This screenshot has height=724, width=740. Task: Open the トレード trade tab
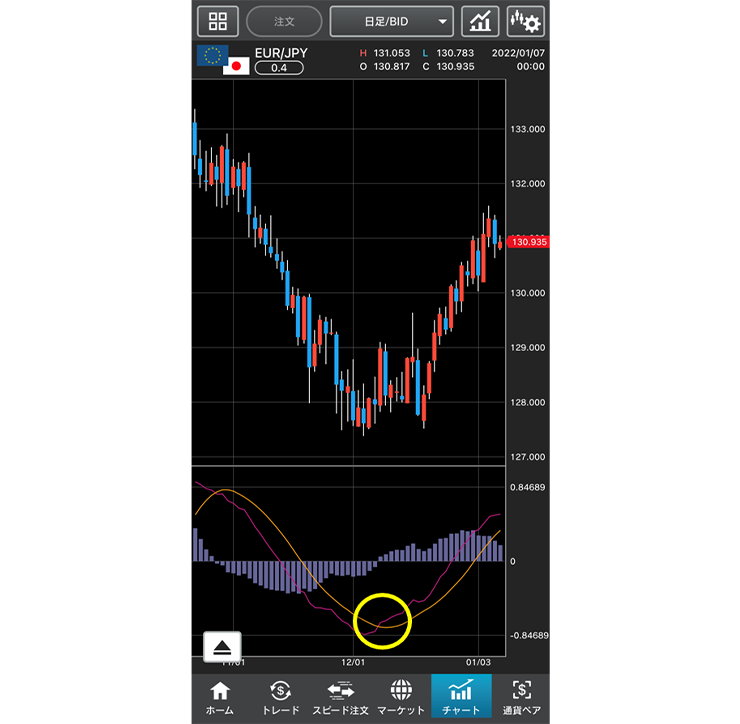click(280, 696)
